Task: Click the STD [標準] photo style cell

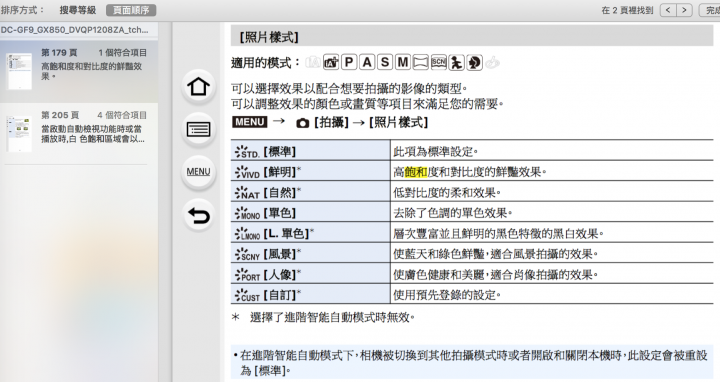Action: pyautogui.click(x=310, y=151)
